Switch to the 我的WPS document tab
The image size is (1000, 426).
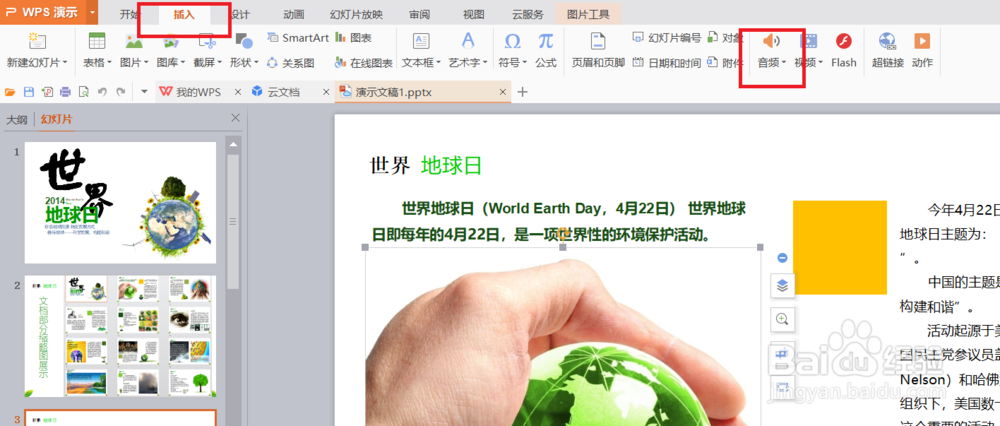[x=198, y=92]
